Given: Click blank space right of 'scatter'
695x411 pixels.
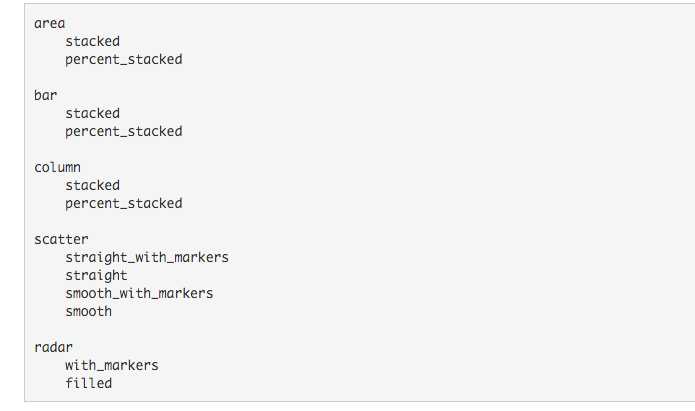Looking at the screenshot, I should (300, 239).
